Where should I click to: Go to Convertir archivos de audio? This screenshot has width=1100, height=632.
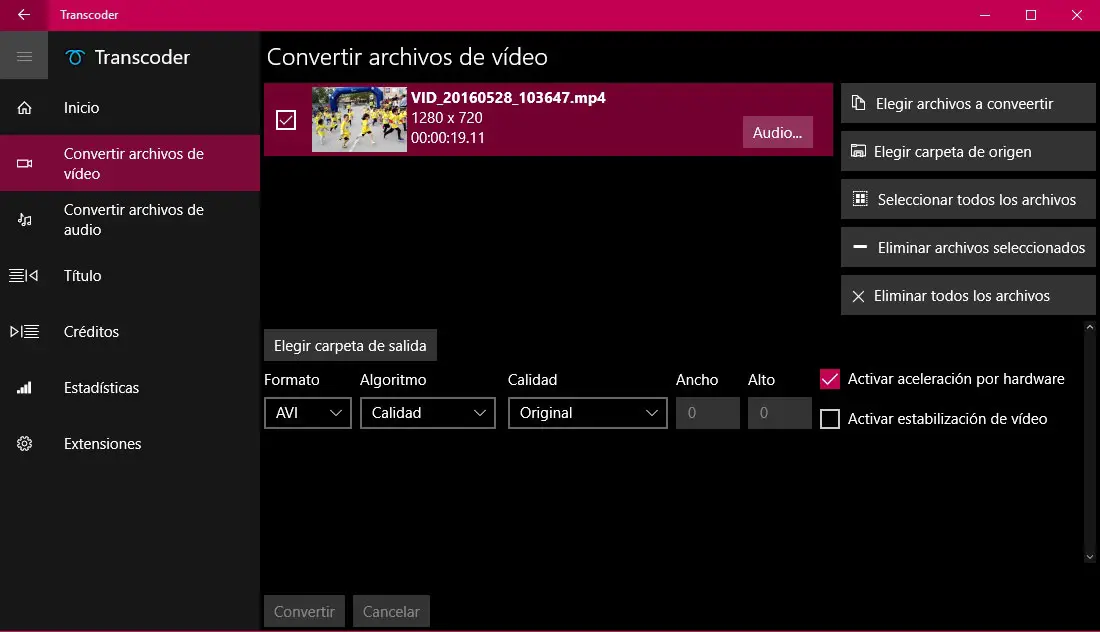[x=133, y=220]
